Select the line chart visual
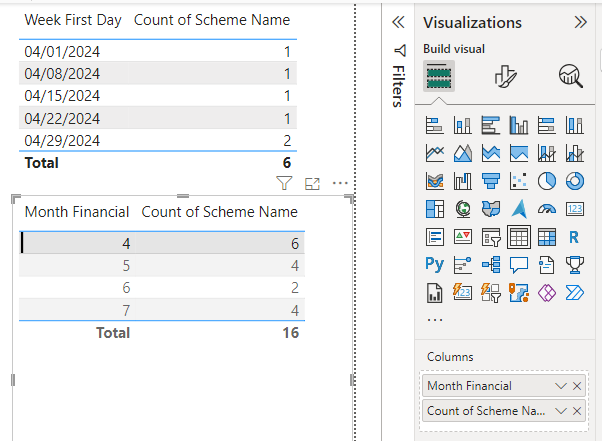The height and width of the screenshot is (441, 602). [x=435, y=153]
